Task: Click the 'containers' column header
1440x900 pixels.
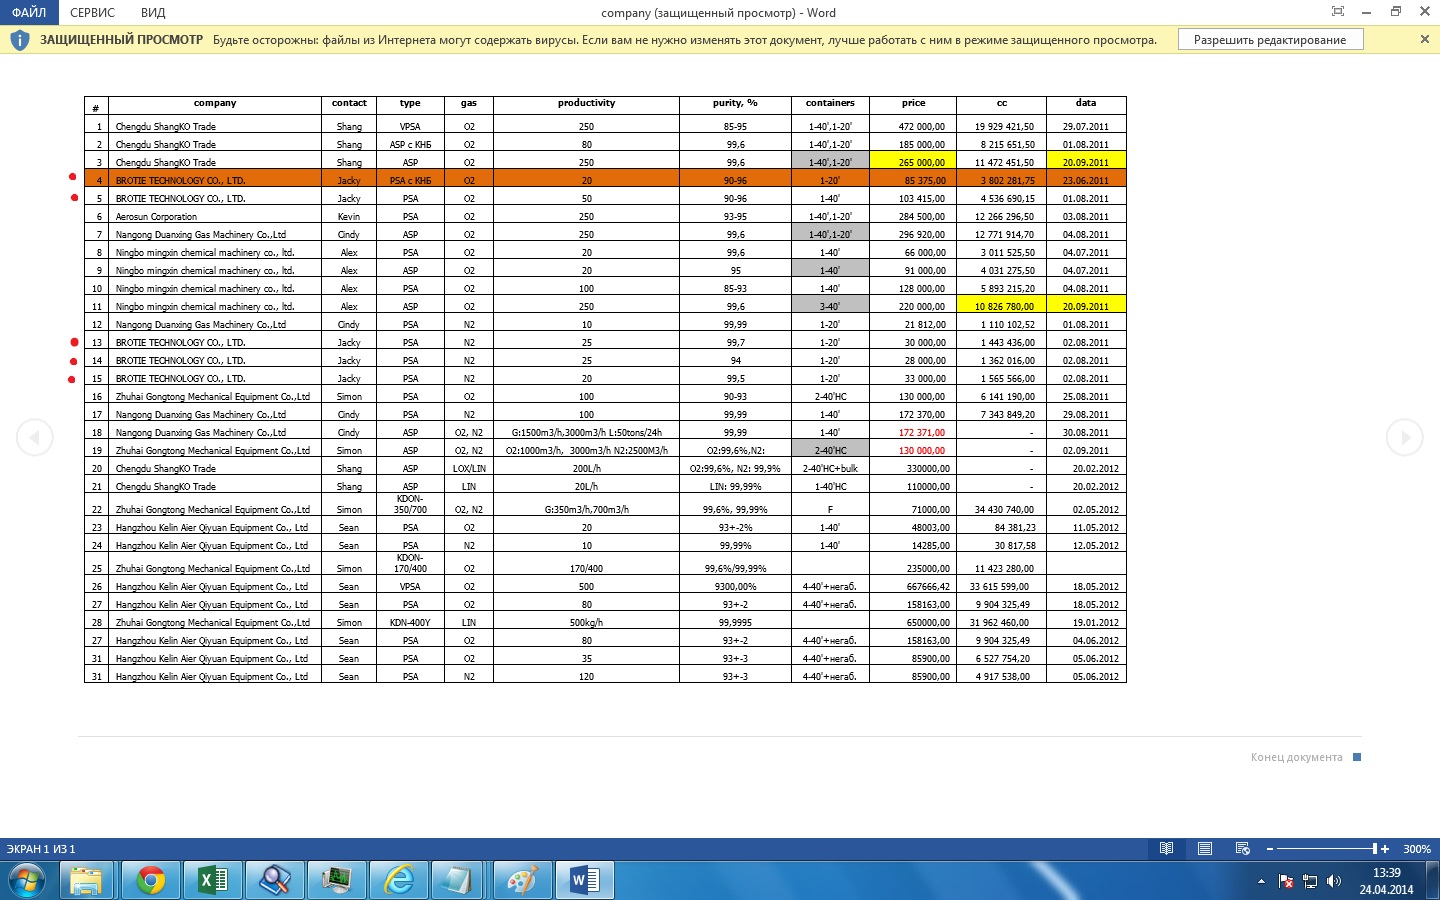Action: tap(830, 103)
